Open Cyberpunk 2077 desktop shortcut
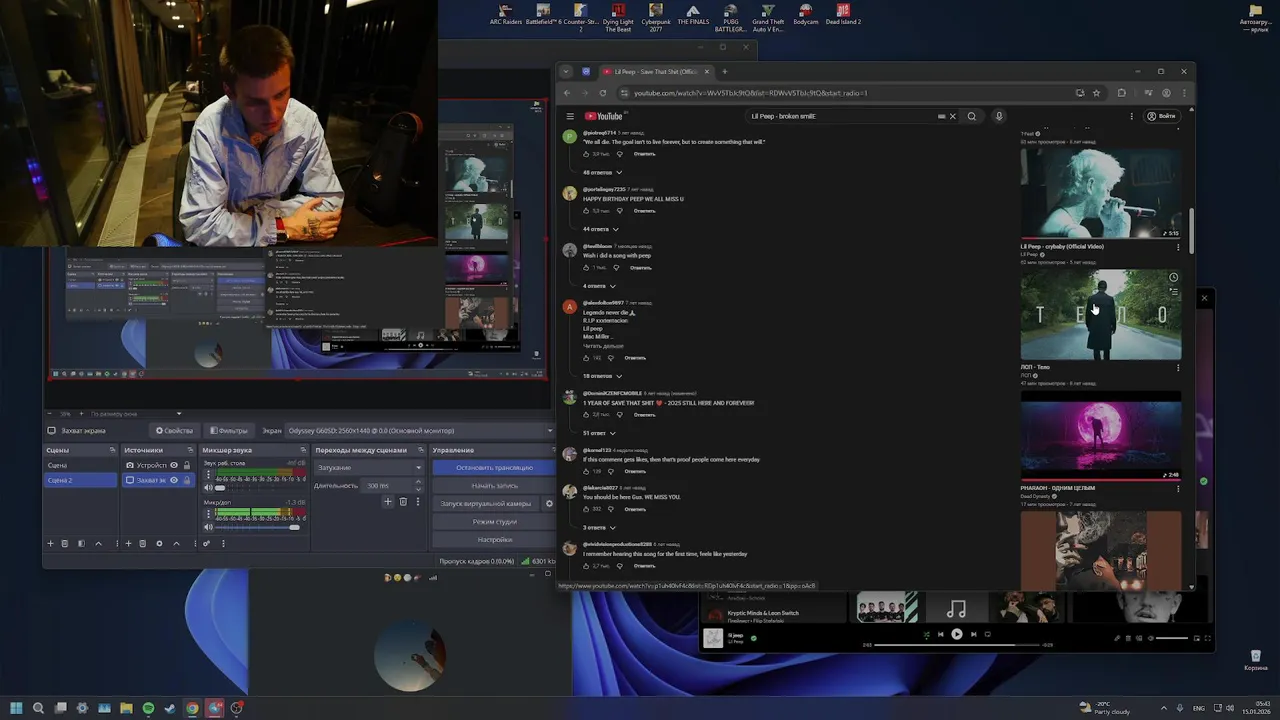 pyautogui.click(x=656, y=18)
